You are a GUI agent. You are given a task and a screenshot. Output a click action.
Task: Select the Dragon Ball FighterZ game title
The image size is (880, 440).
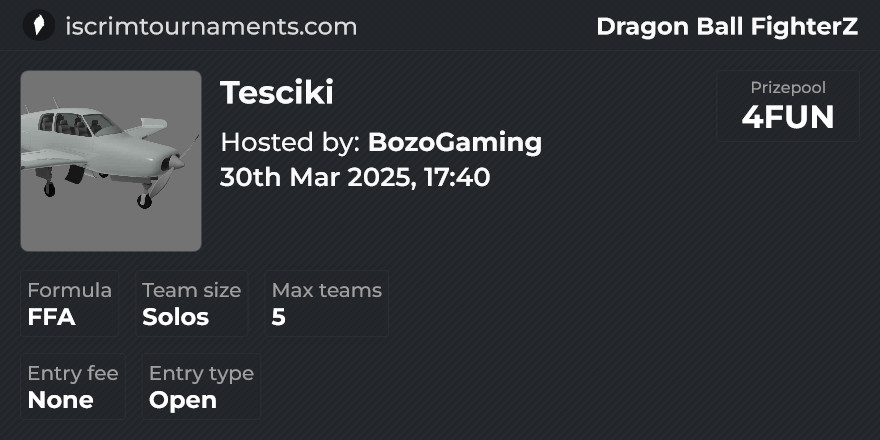[727, 26]
